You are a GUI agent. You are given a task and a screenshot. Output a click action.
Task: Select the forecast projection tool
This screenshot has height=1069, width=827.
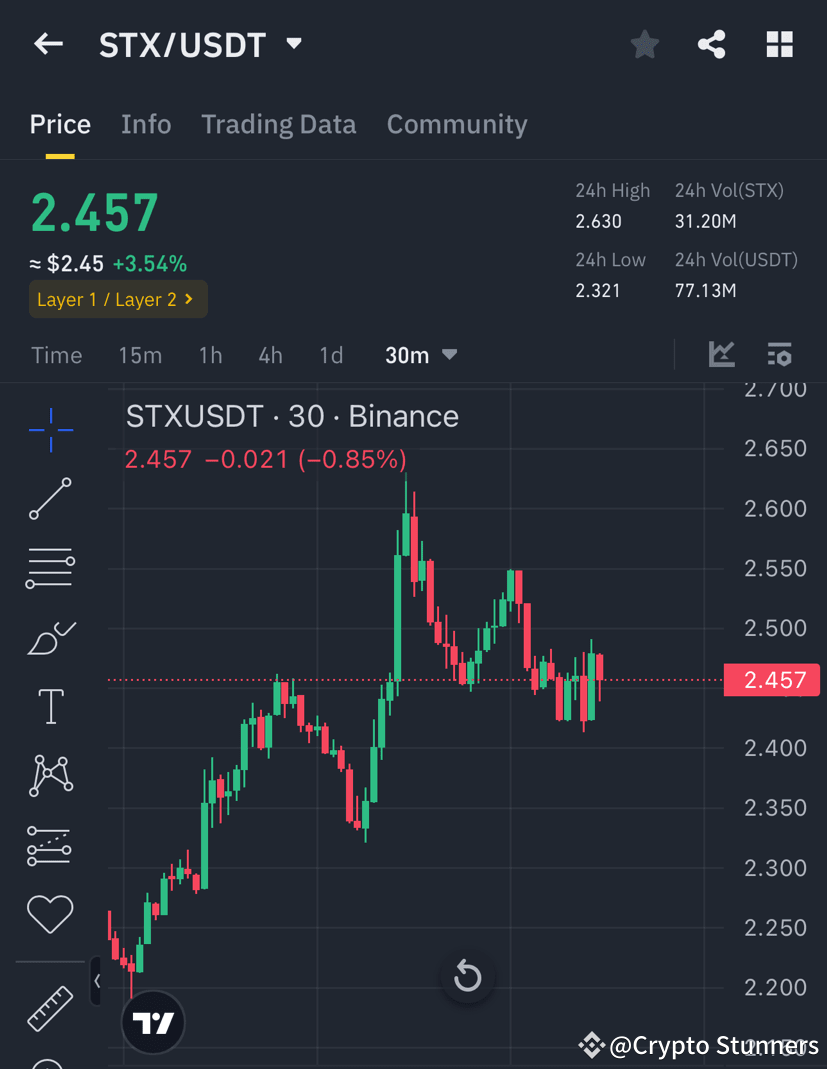pos(50,845)
